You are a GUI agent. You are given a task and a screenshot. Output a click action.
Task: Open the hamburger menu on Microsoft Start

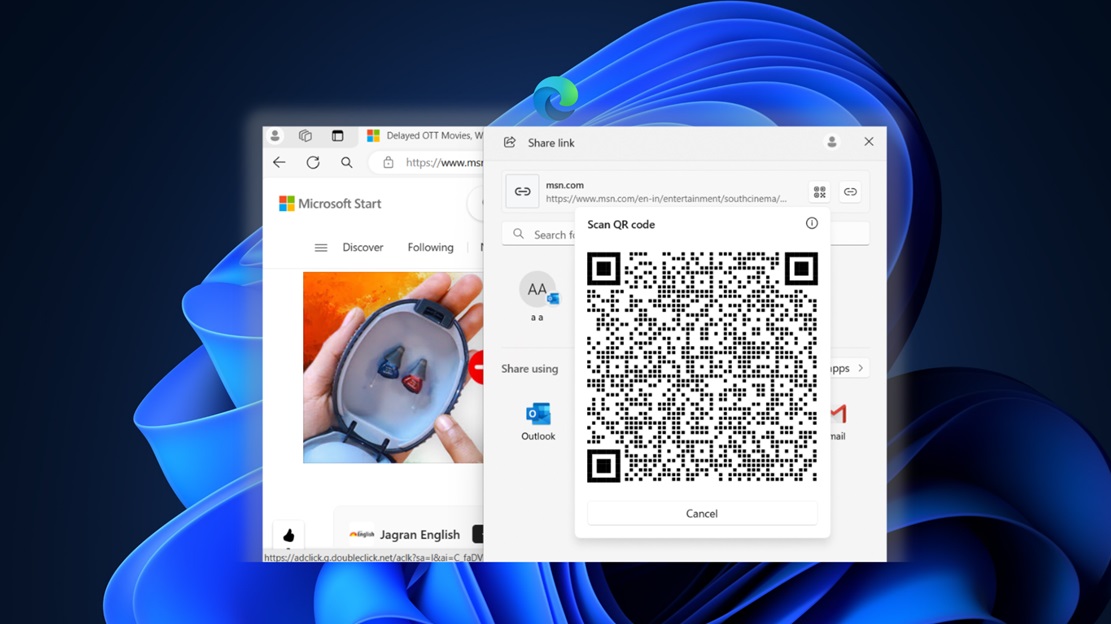[321, 248]
